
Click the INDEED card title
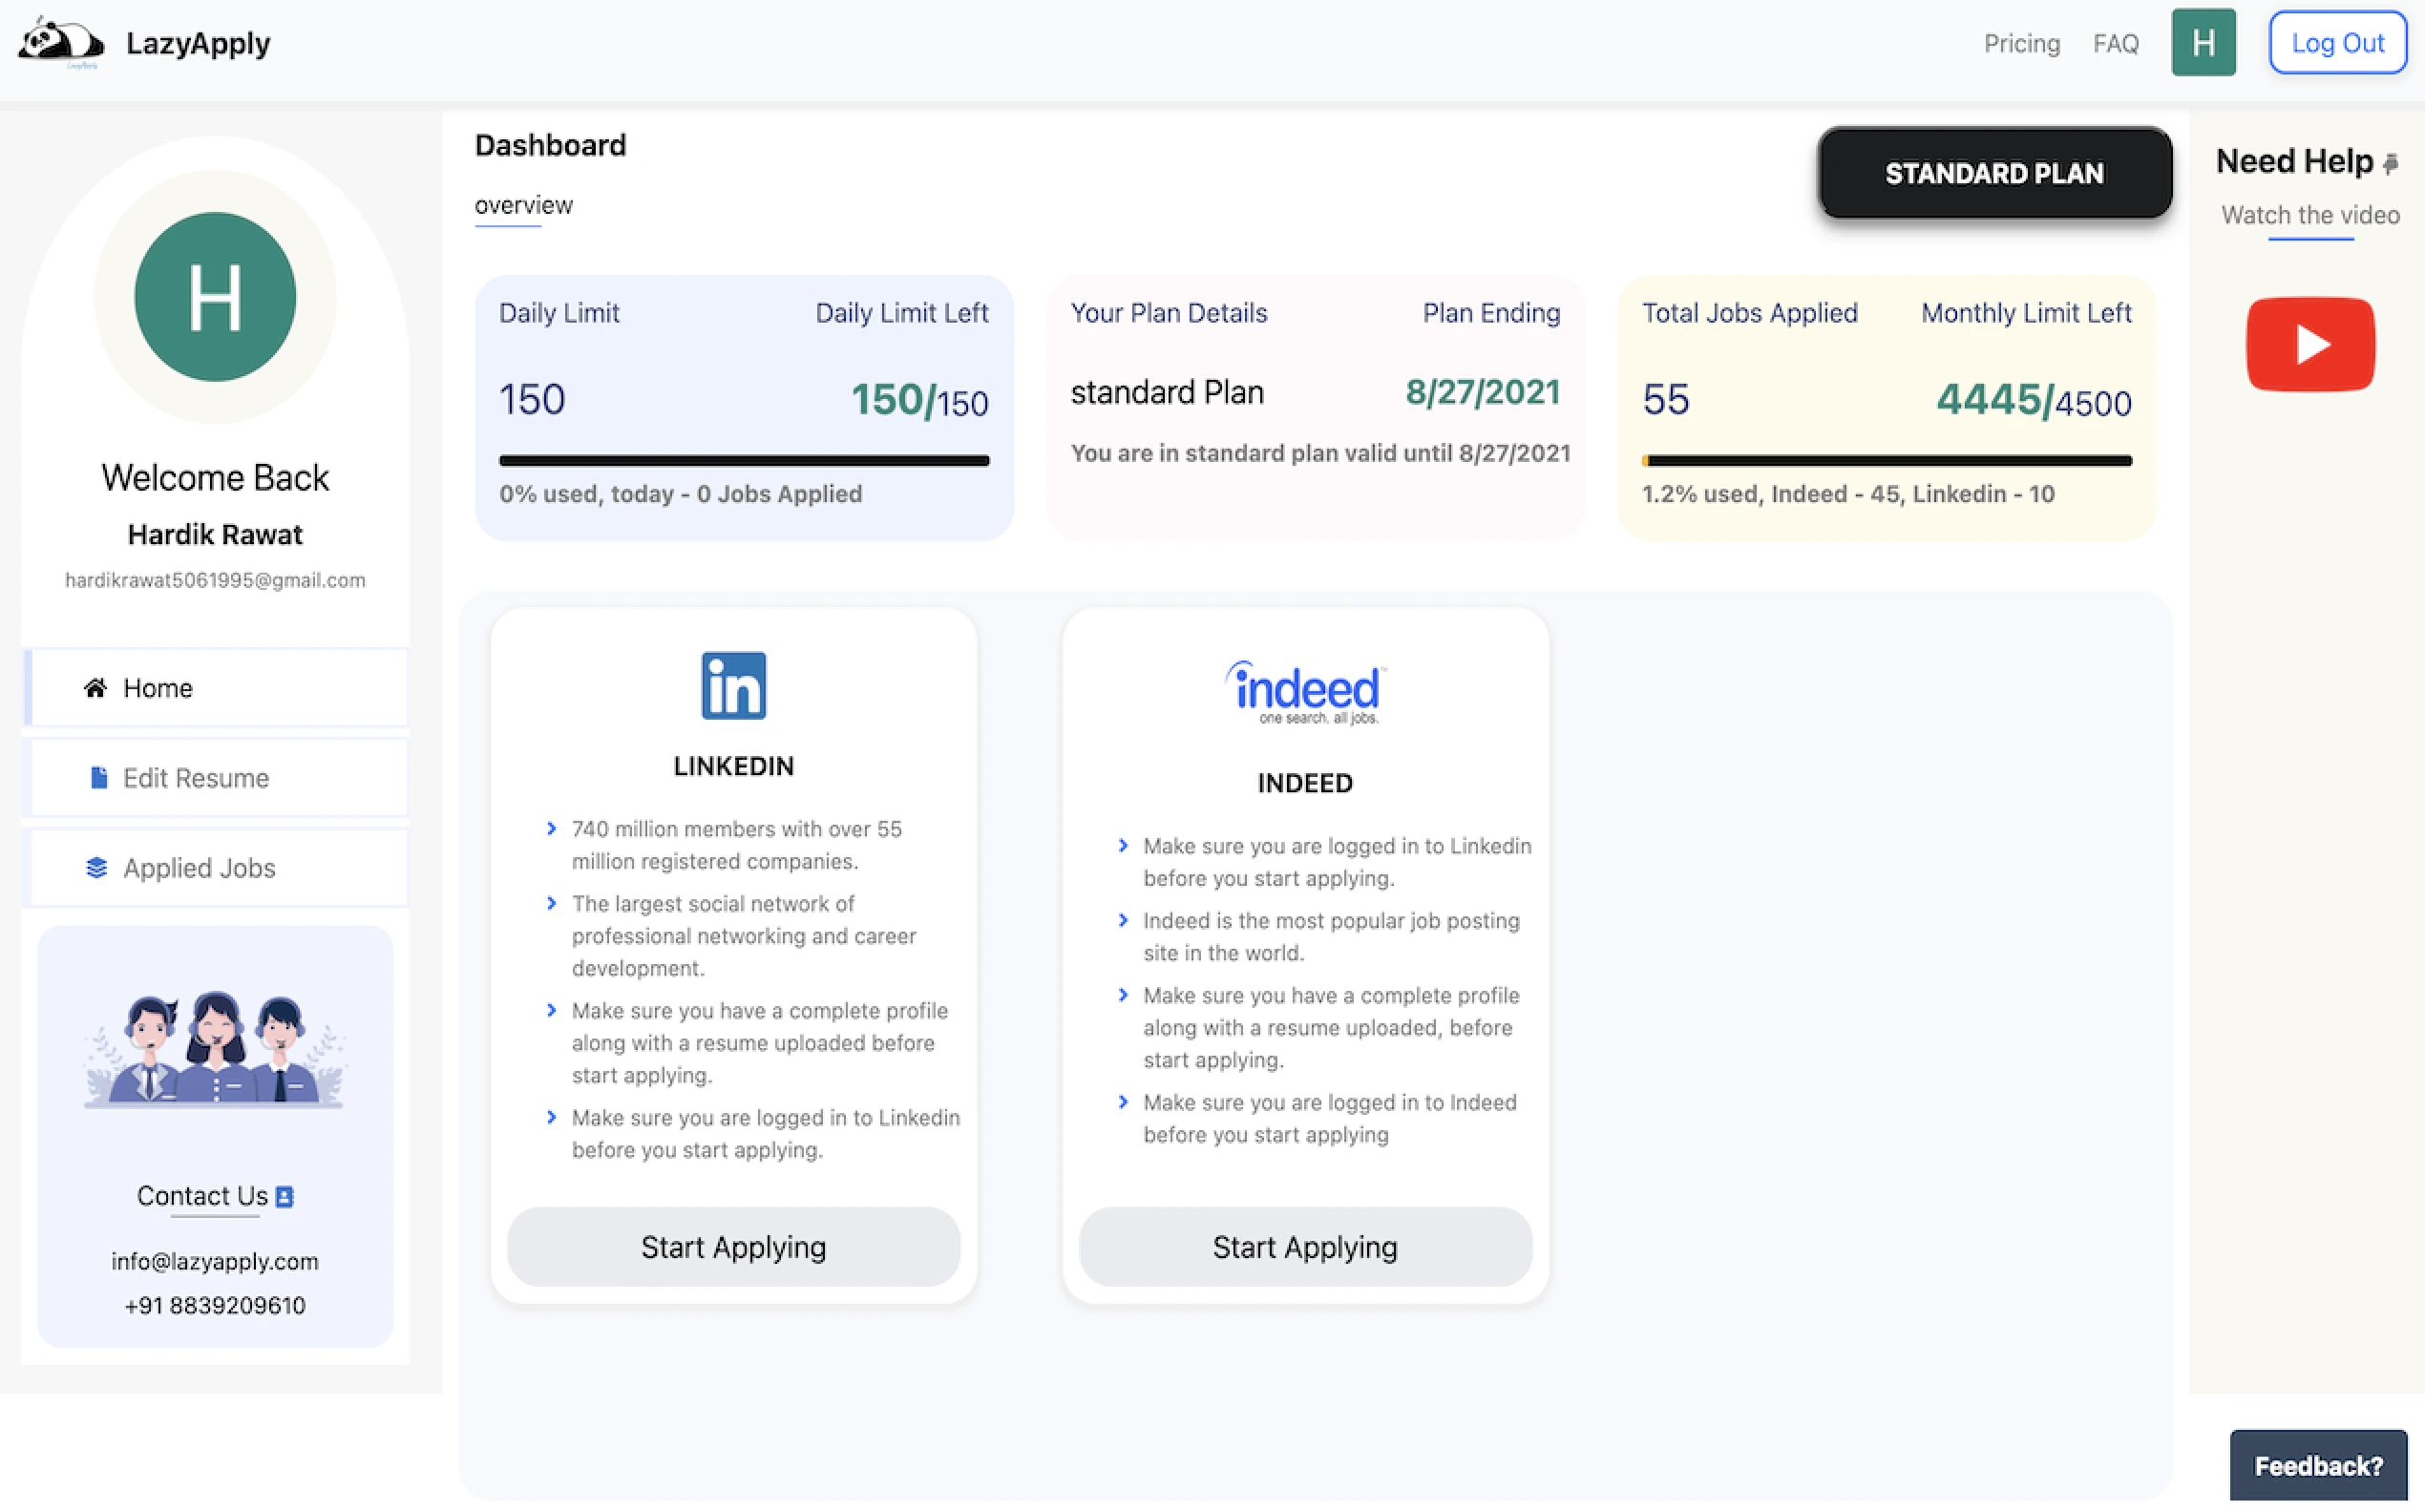(1305, 783)
